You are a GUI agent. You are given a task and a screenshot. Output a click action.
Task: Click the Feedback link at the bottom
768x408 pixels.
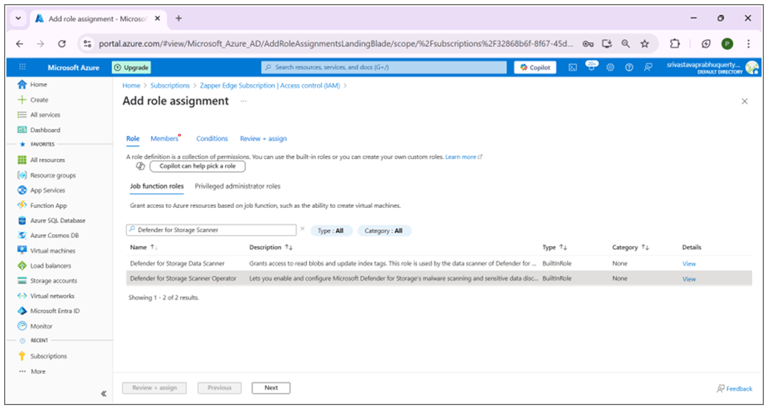coord(734,388)
